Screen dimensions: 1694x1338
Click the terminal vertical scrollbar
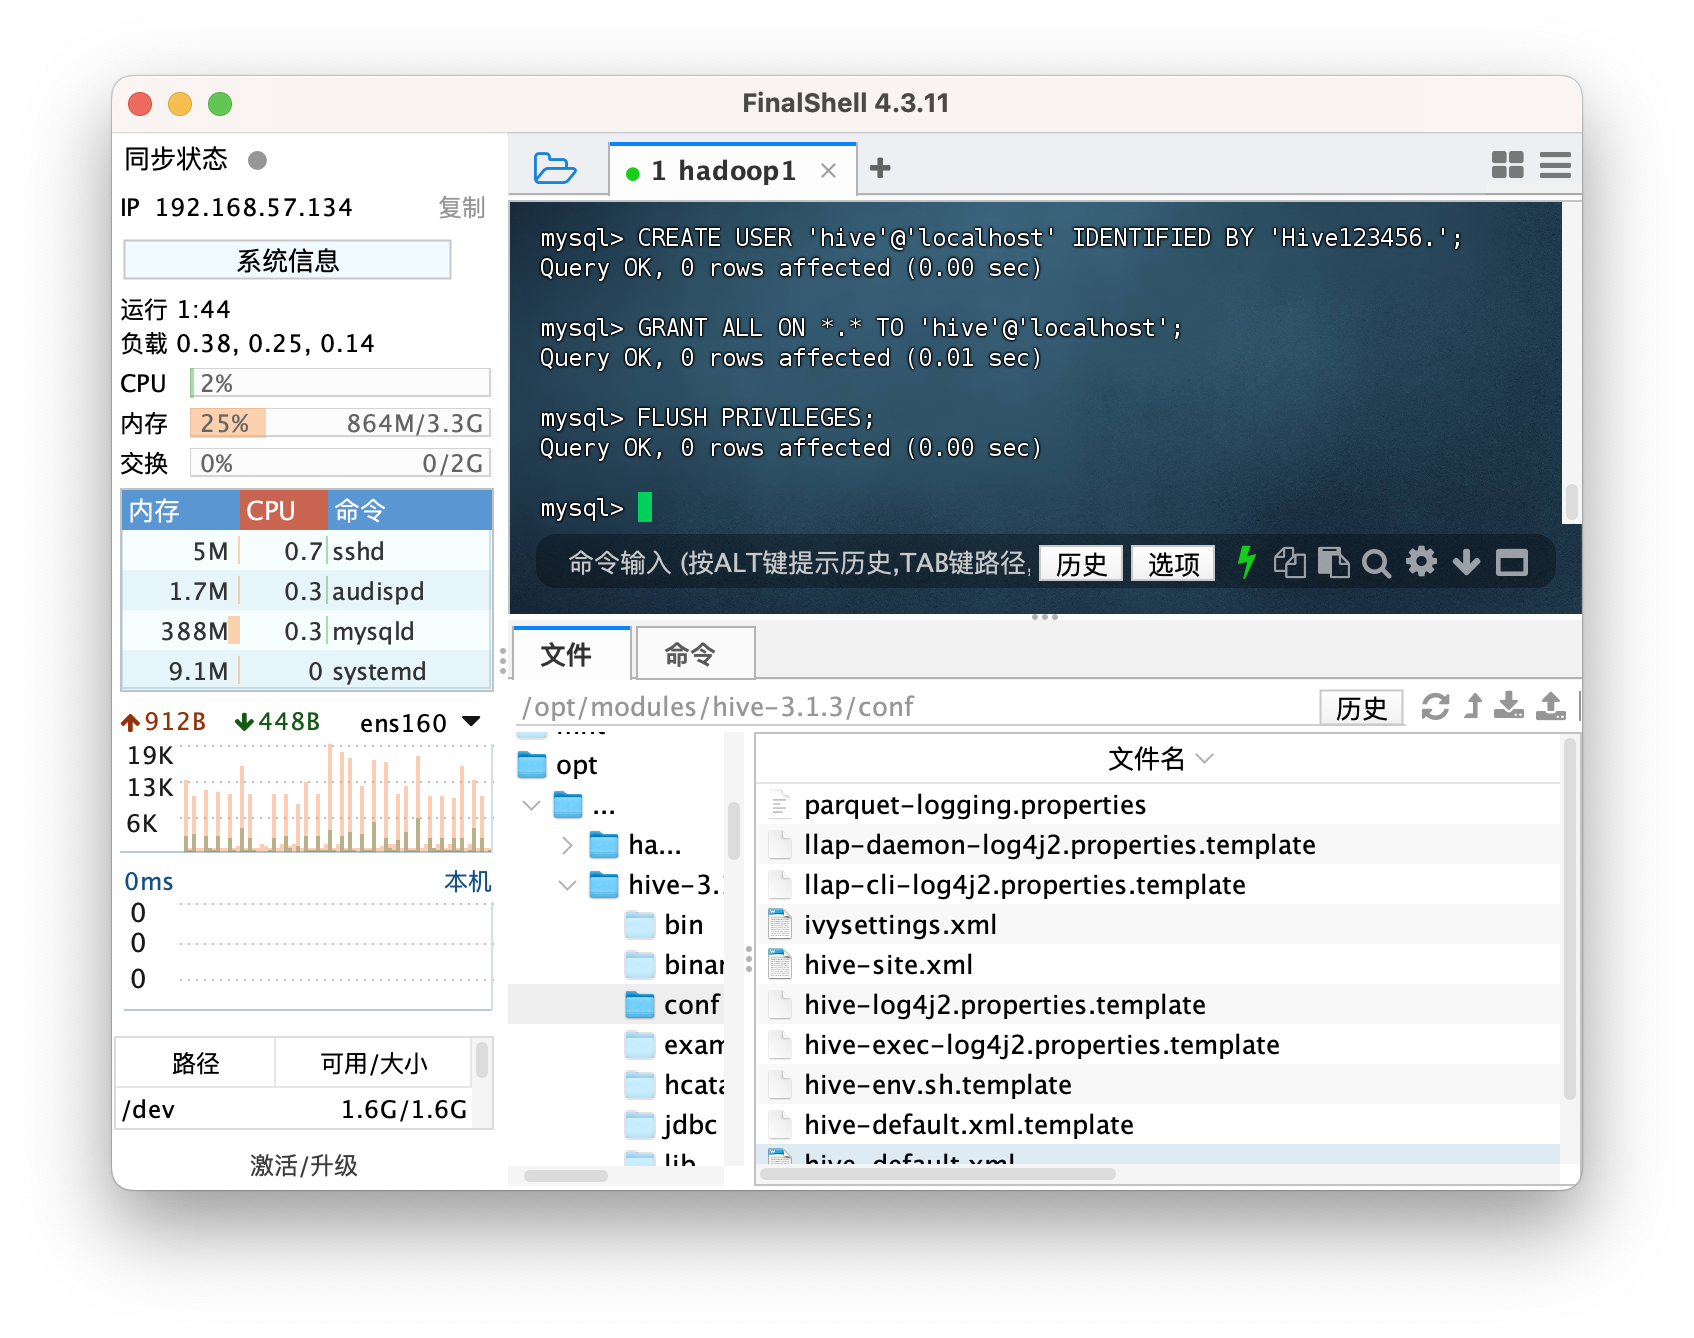click(1571, 503)
